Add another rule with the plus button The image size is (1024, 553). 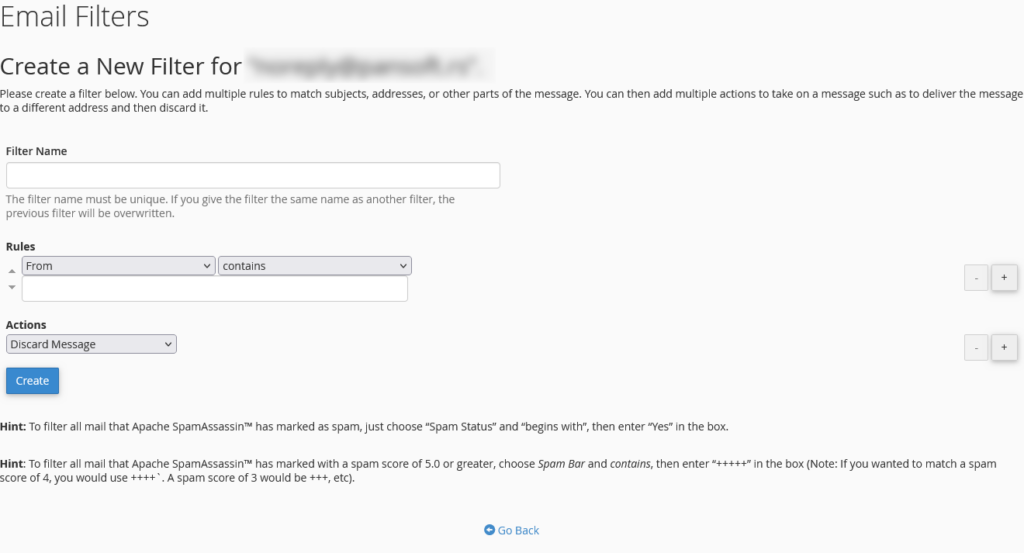click(1004, 278)
